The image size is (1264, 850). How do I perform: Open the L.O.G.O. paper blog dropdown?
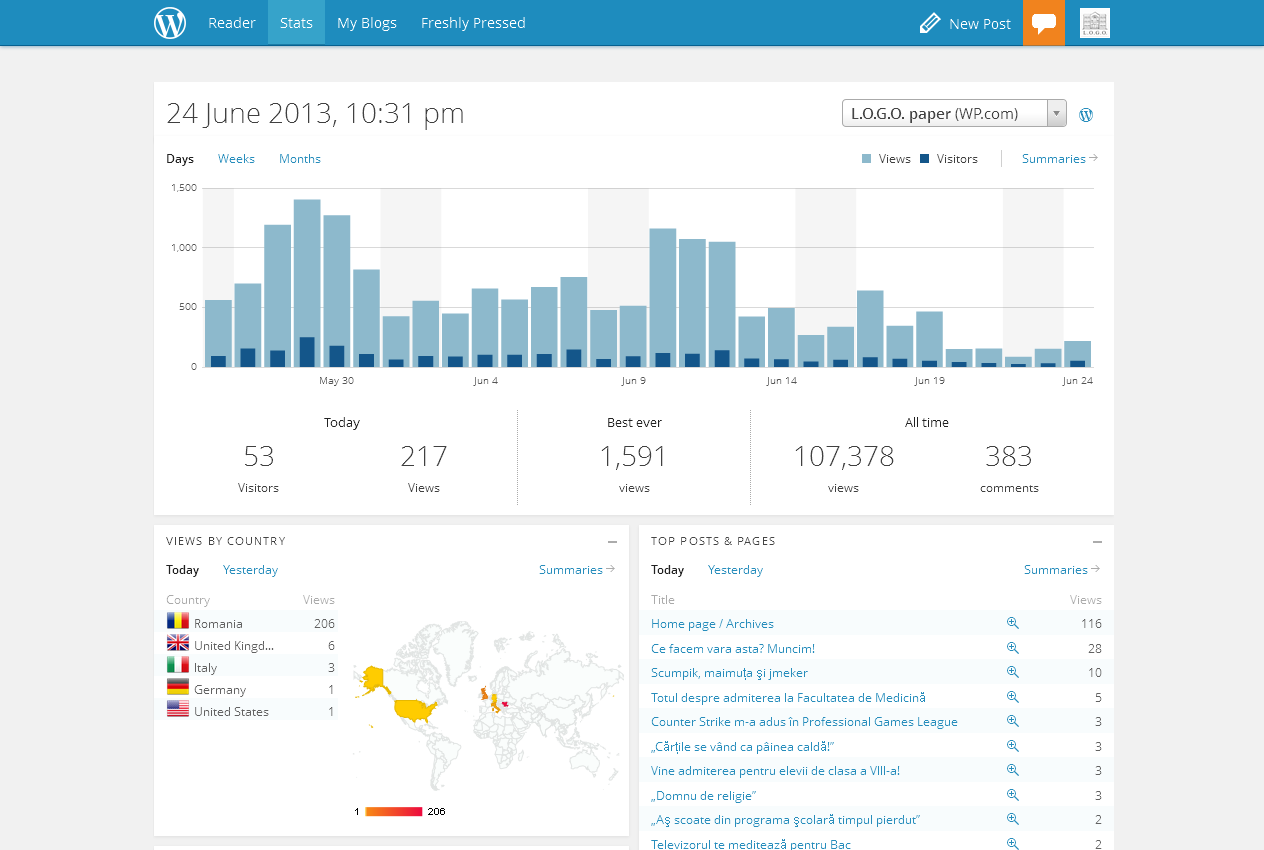point(954,113)
